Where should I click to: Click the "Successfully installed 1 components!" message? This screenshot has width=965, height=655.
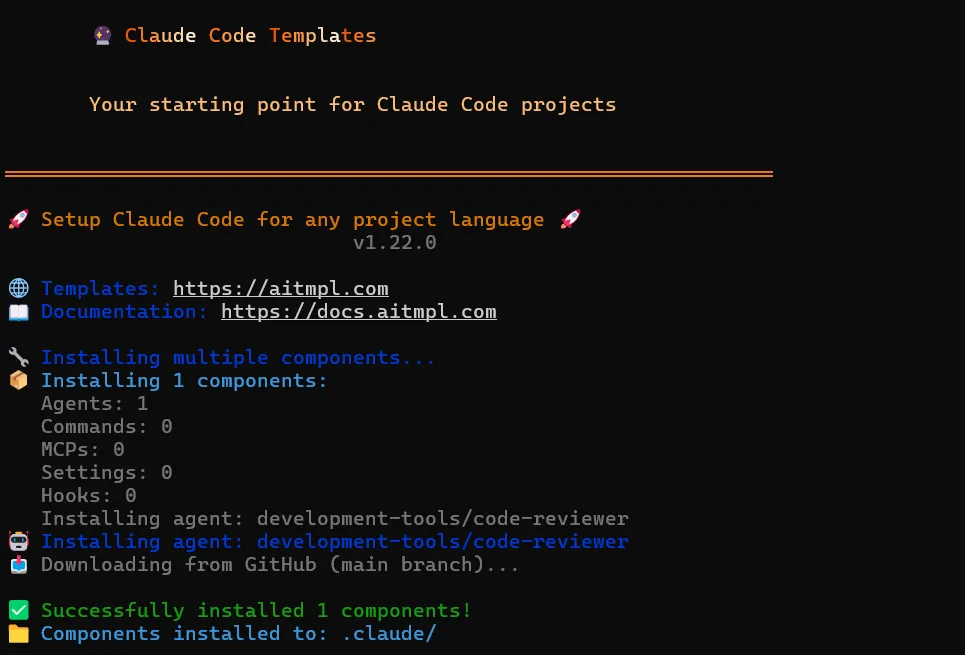point(256,610)
